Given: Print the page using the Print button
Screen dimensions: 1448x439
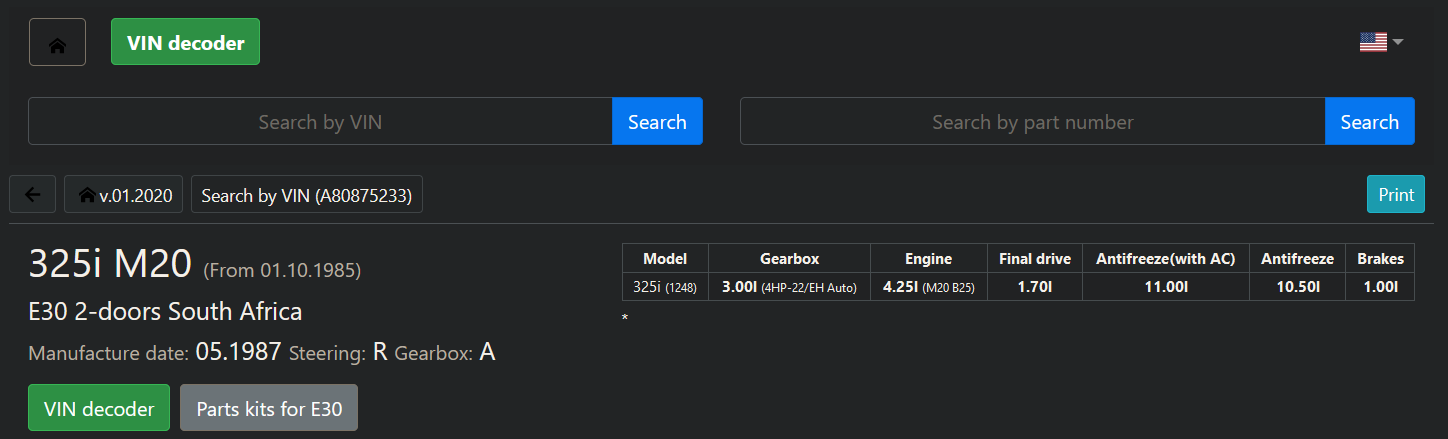Looking at the screenshot, I should tap(1395, 195).
